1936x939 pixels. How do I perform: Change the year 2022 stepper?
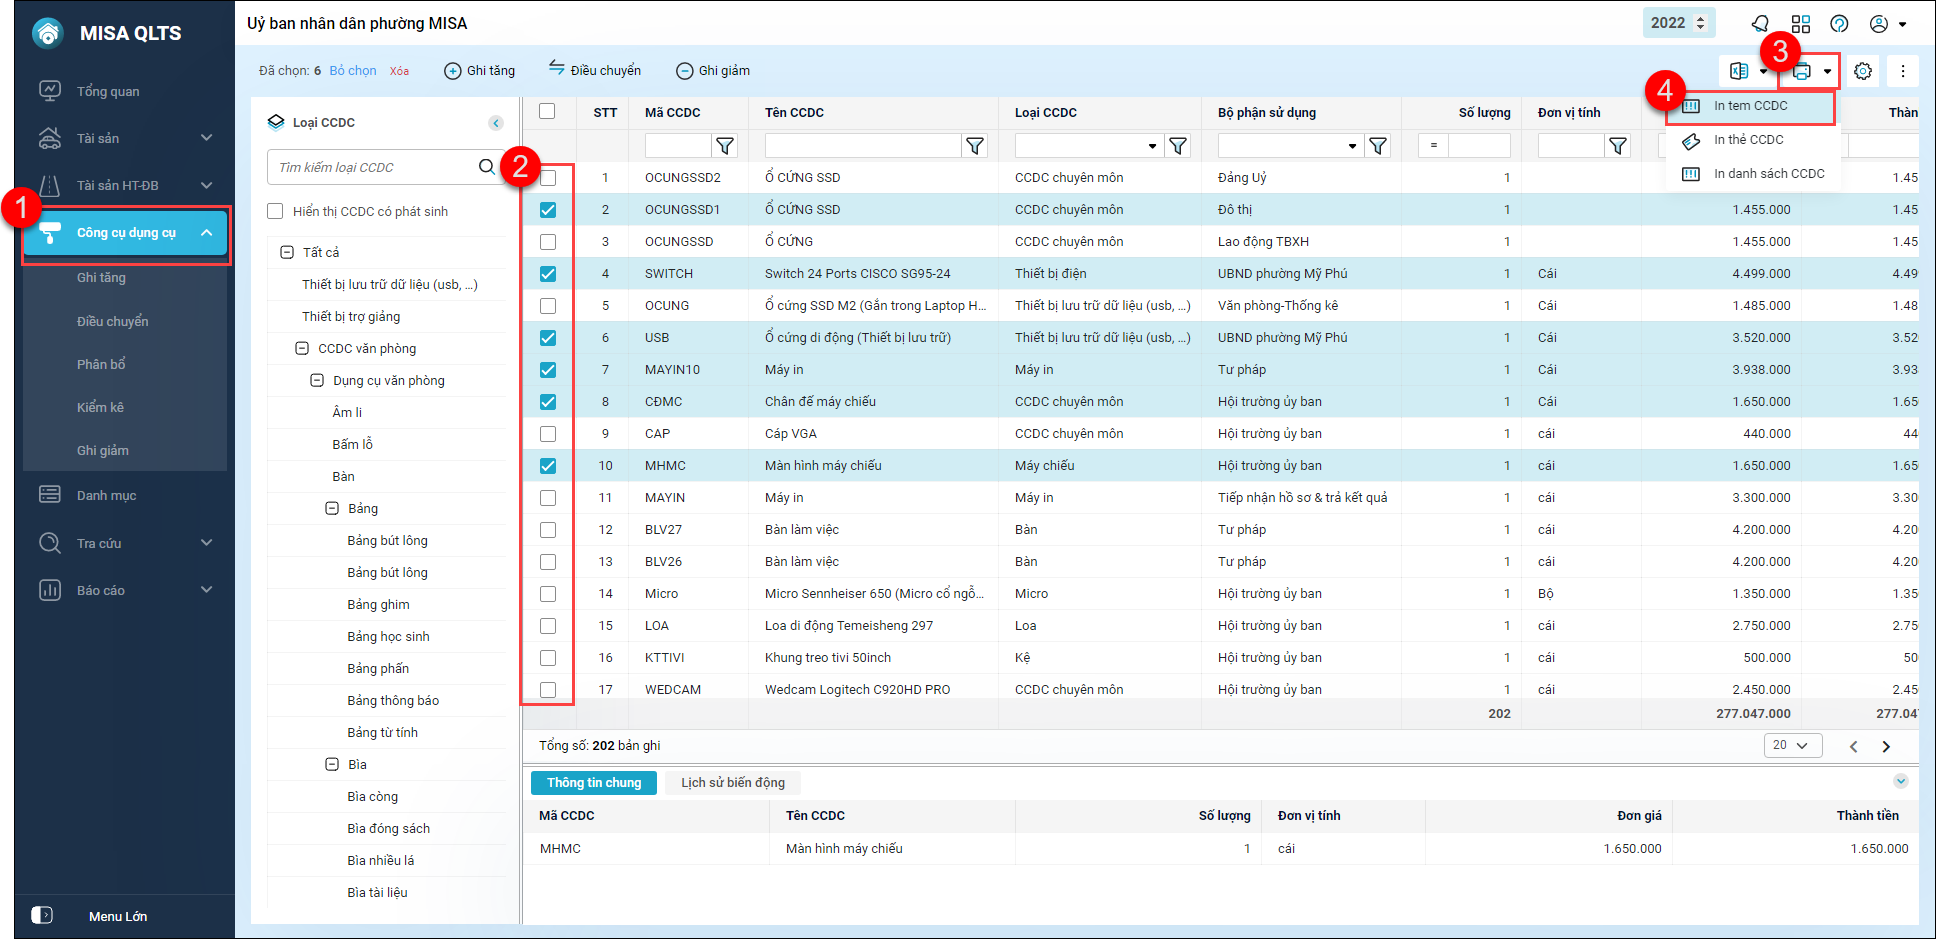point(1700,23)
